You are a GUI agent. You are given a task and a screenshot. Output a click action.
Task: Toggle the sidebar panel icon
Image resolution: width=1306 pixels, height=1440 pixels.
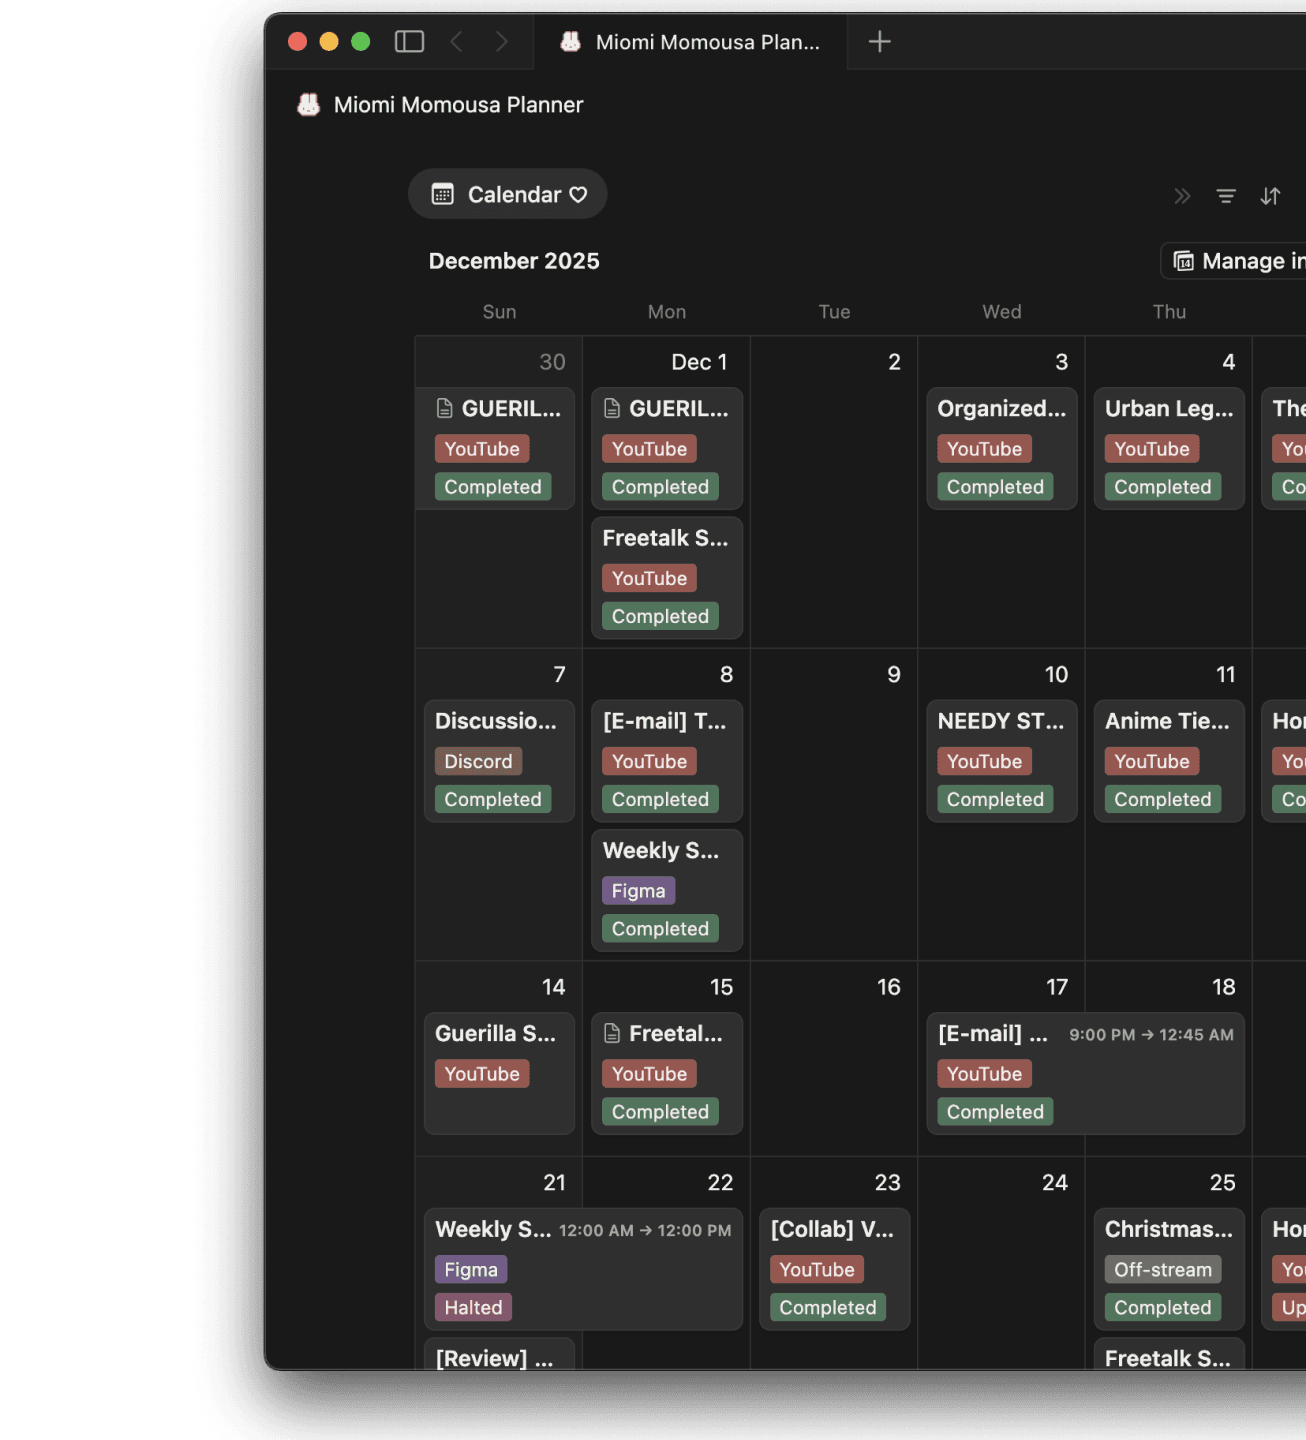409,42
